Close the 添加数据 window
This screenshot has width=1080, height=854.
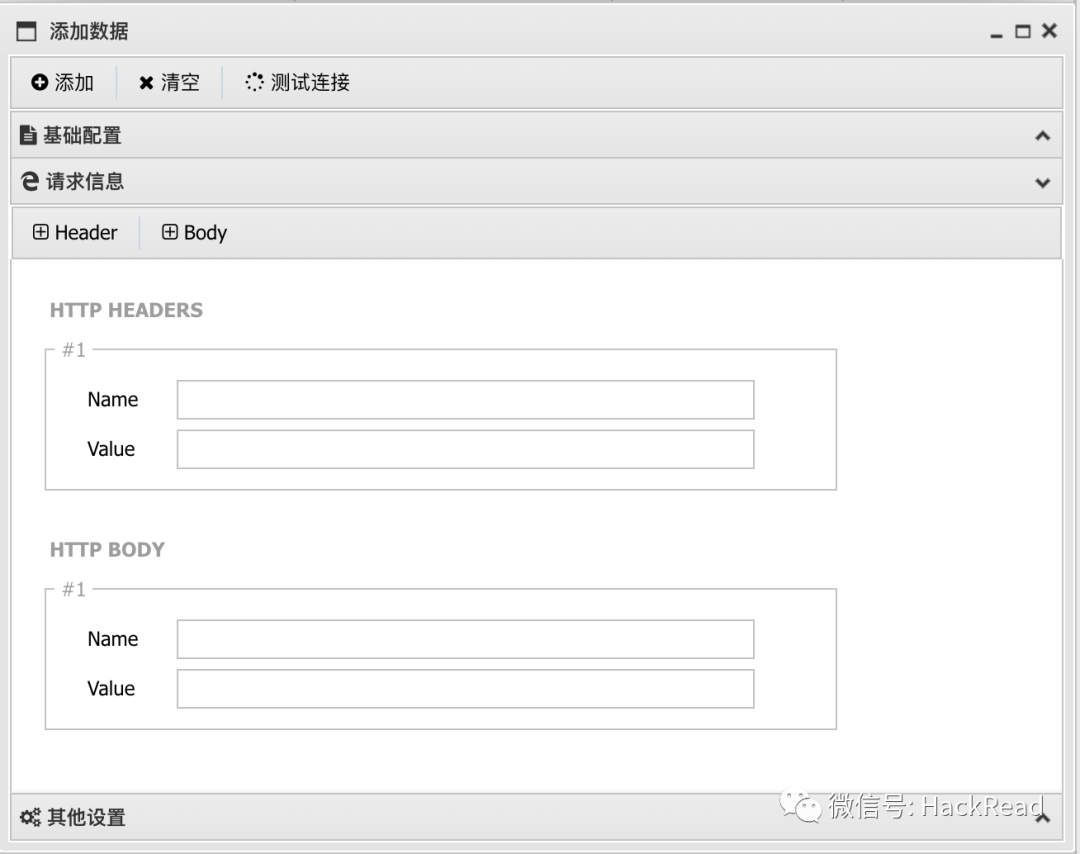tap(1049, 31)
